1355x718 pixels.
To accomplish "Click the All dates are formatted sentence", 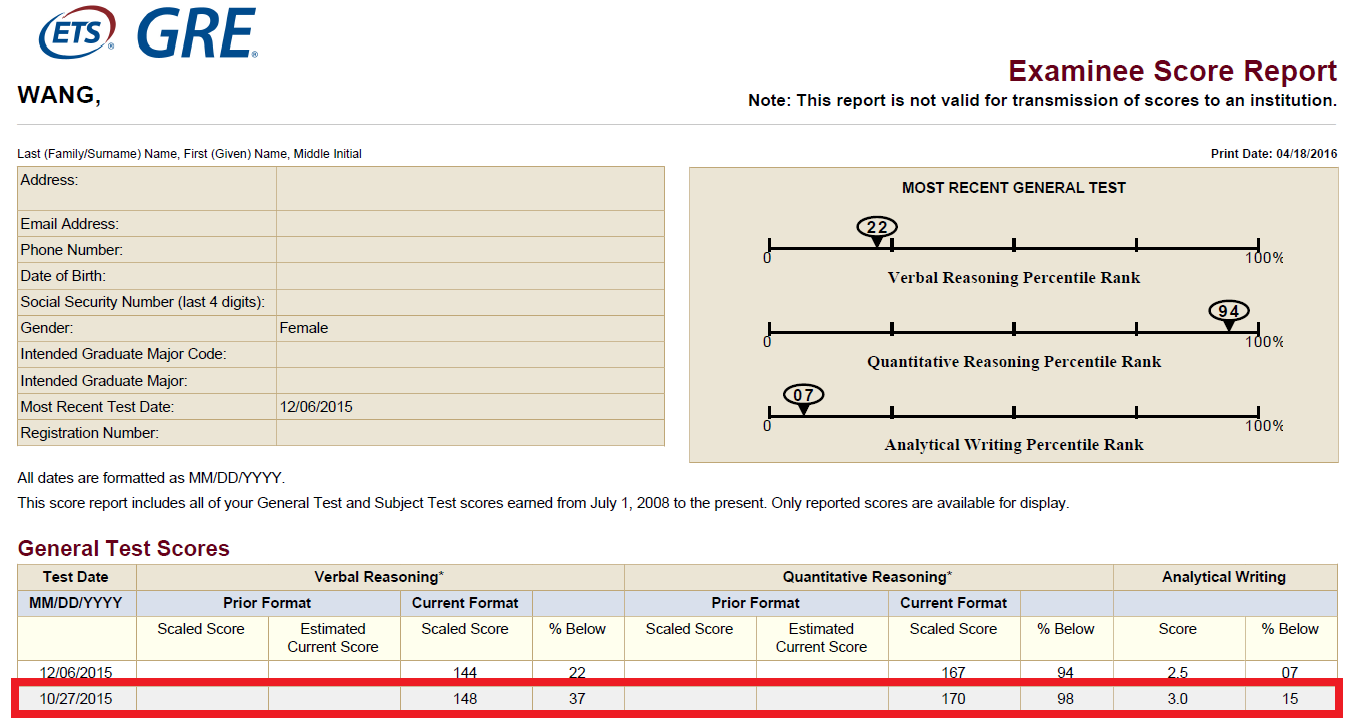I will [151, 479].
